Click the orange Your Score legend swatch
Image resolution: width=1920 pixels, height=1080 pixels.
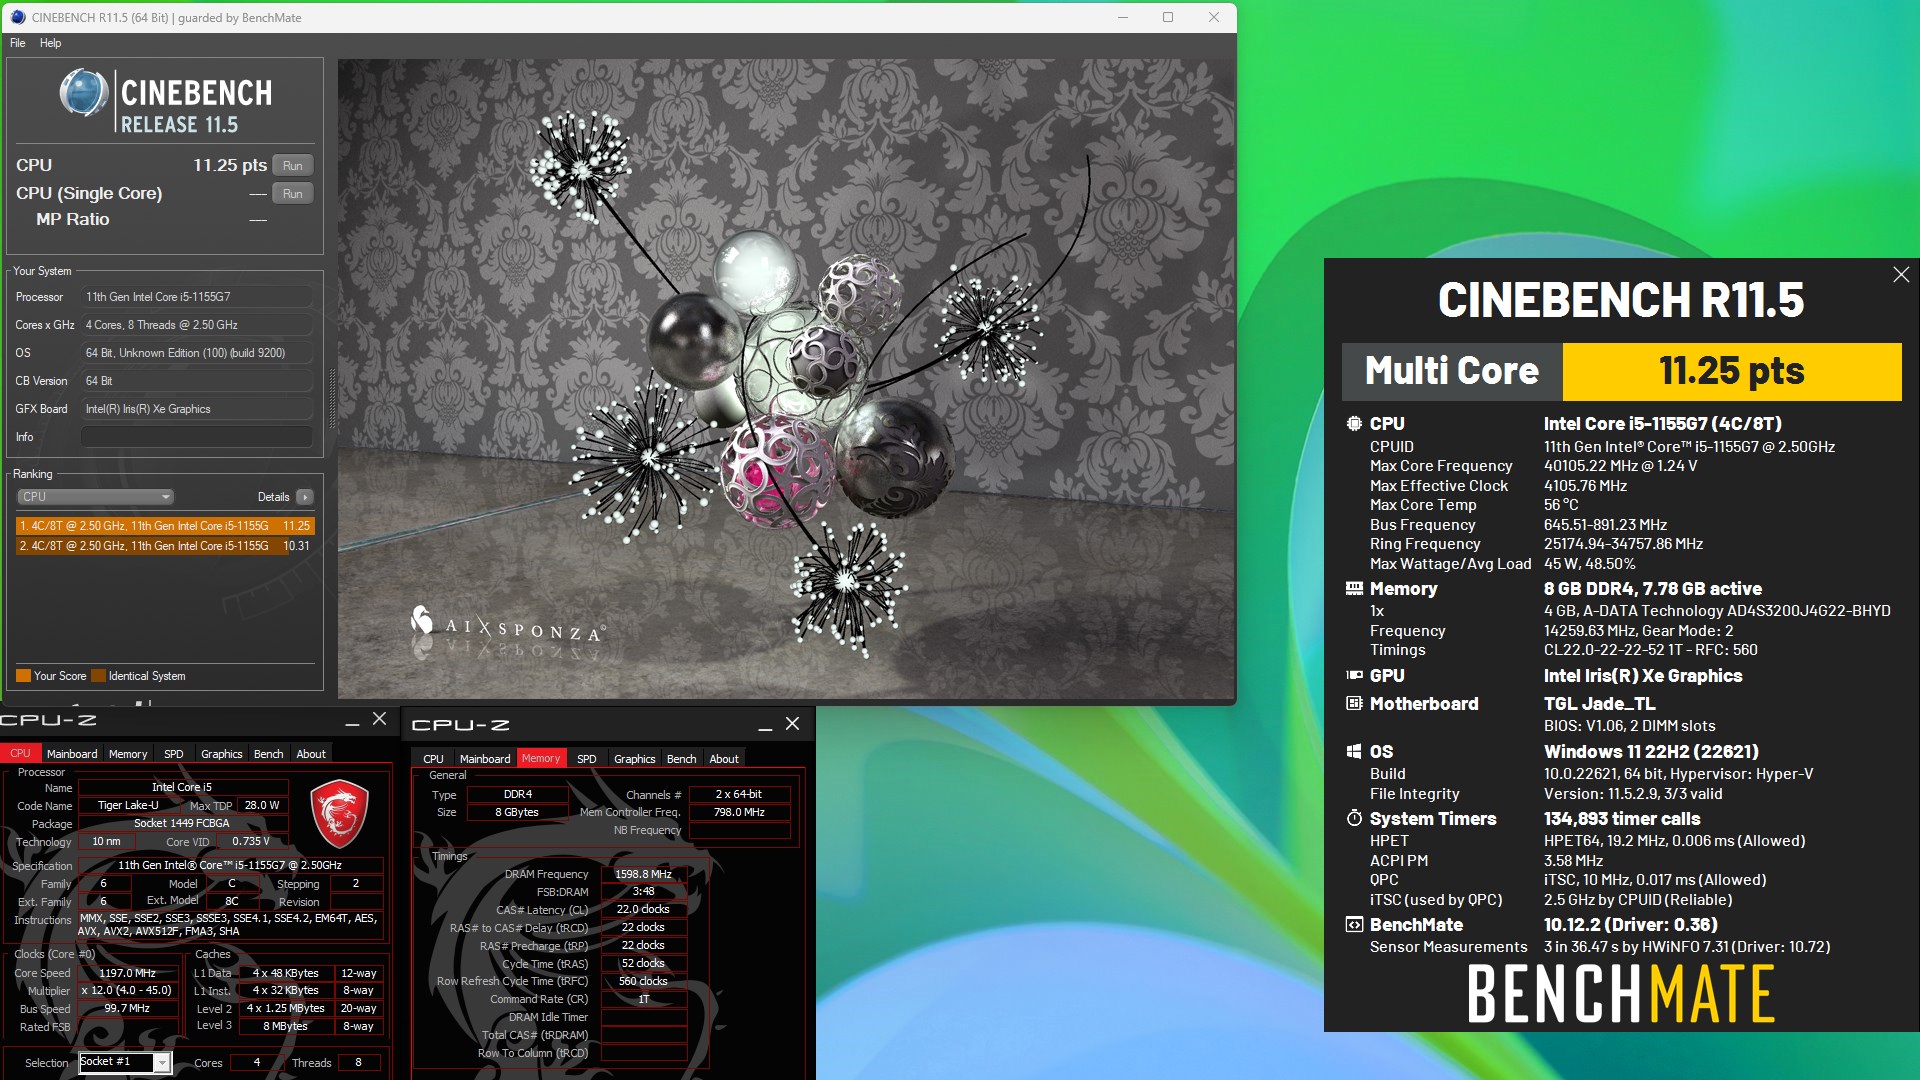23,676
